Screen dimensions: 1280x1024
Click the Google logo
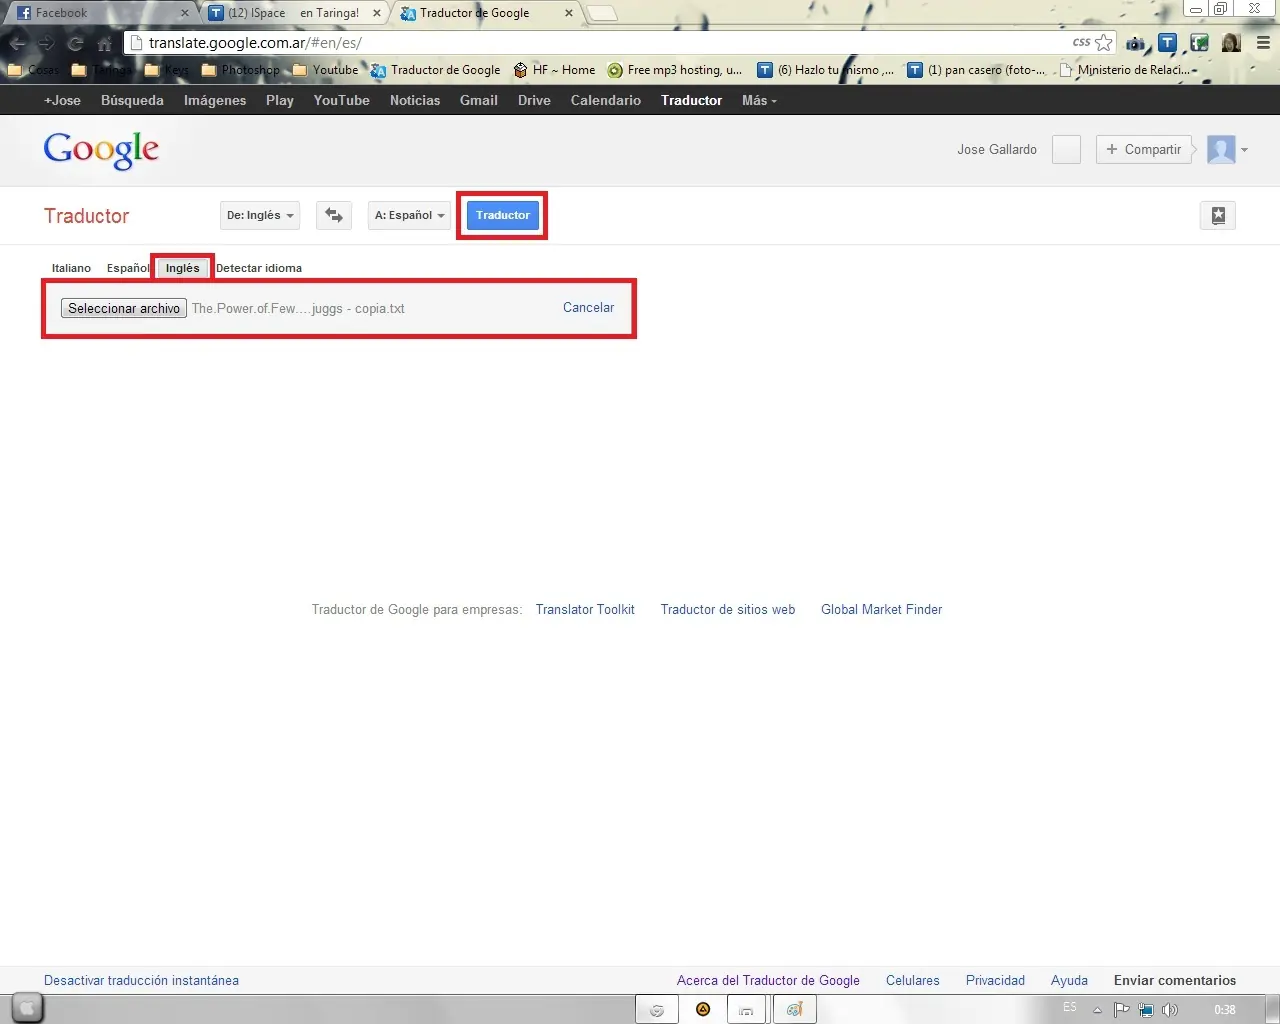click(x=101, y=150)
